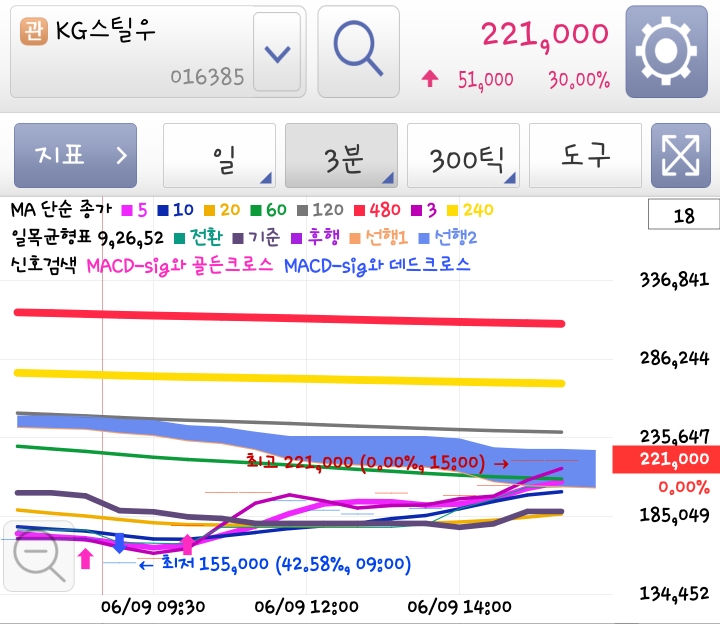This screenshot has width=720, height=624.
Task: Zoom out the chart
Action: click(39, 556)
